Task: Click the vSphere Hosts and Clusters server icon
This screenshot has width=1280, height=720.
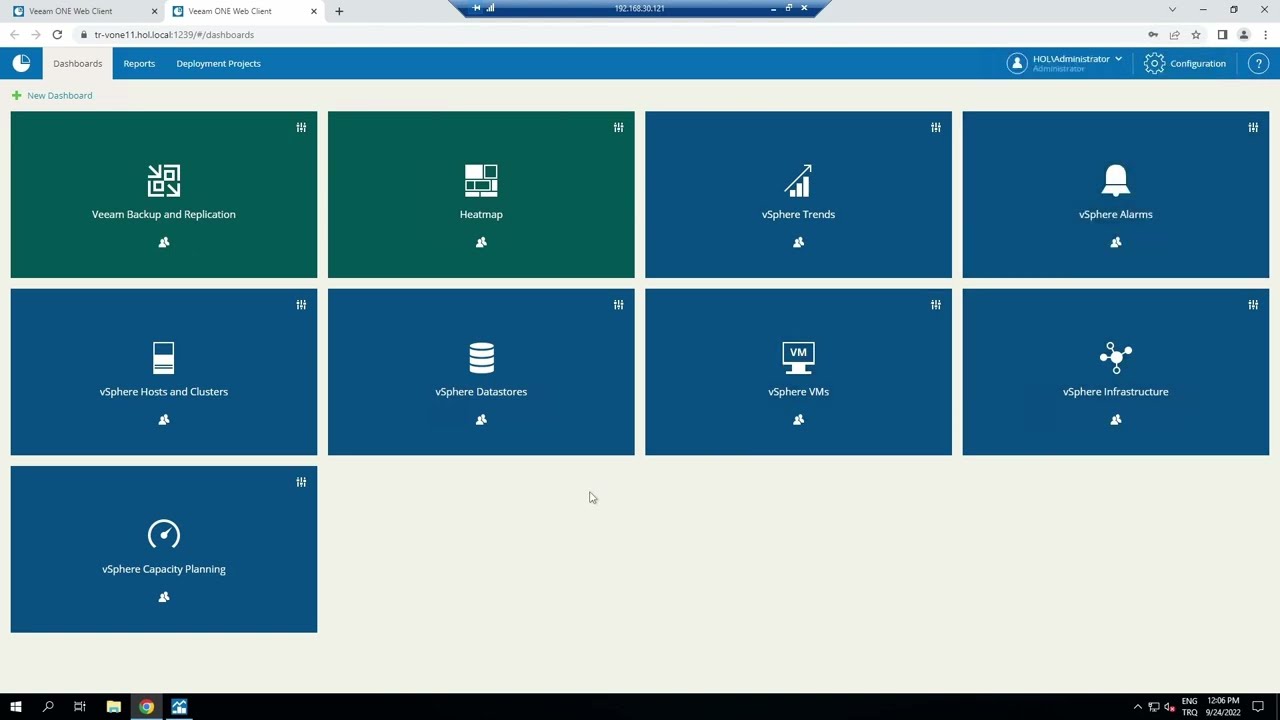Action: [x=164, y=358]
